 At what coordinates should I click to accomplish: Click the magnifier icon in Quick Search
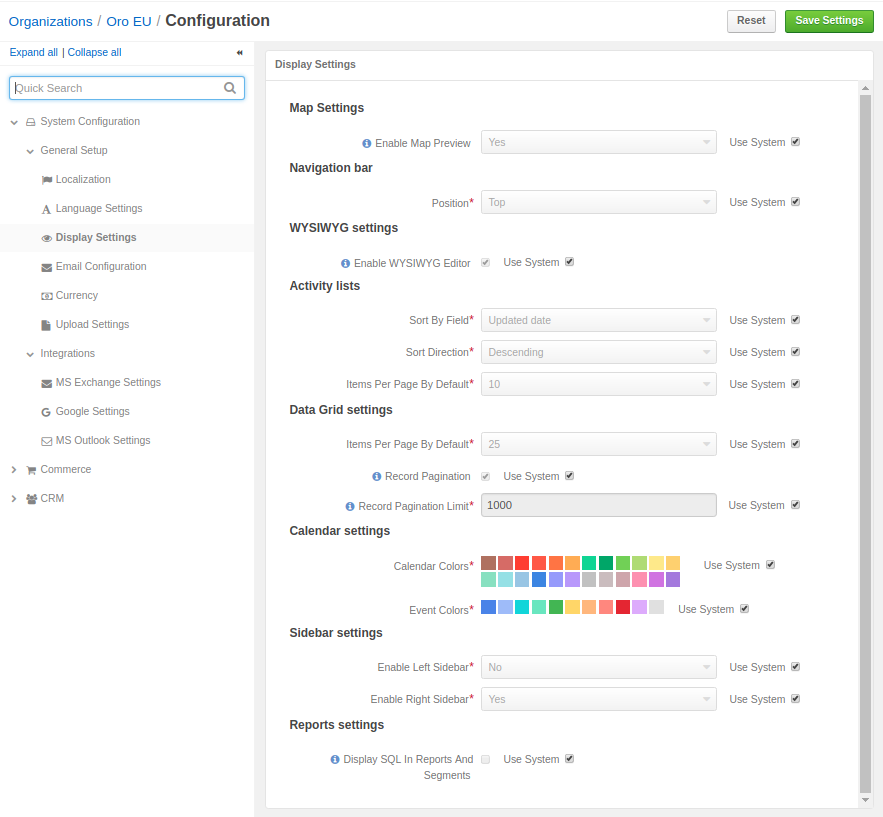coord(230,88)
